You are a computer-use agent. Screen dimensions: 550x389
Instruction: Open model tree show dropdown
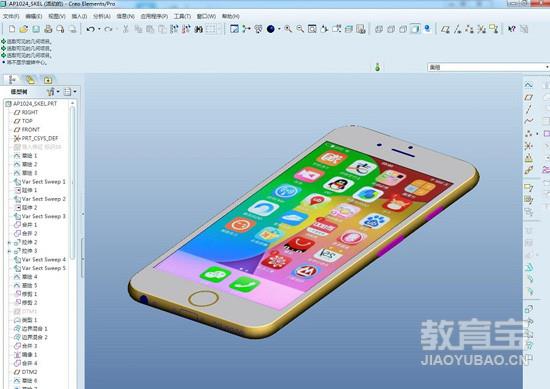(x=69, y=92)
